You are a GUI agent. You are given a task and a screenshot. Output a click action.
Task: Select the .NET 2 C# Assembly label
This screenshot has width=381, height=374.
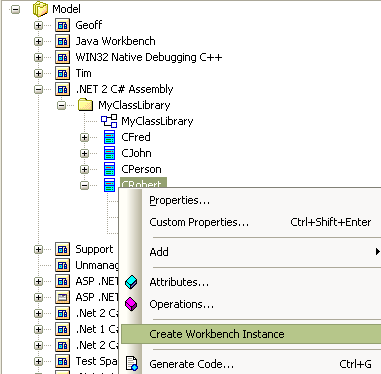[124, 89]
